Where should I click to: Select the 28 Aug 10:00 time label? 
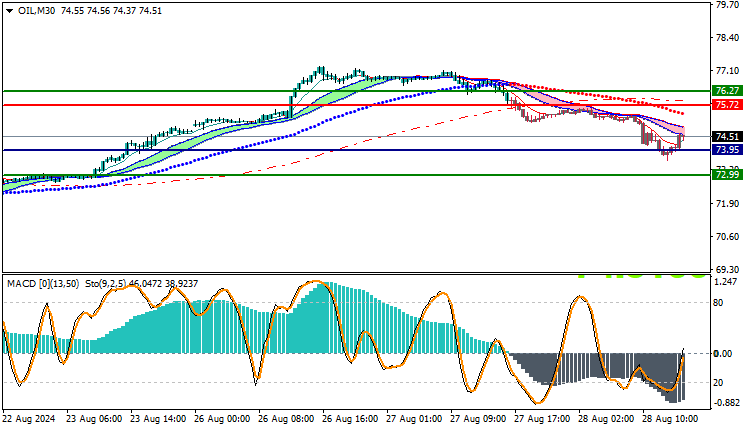671,419
